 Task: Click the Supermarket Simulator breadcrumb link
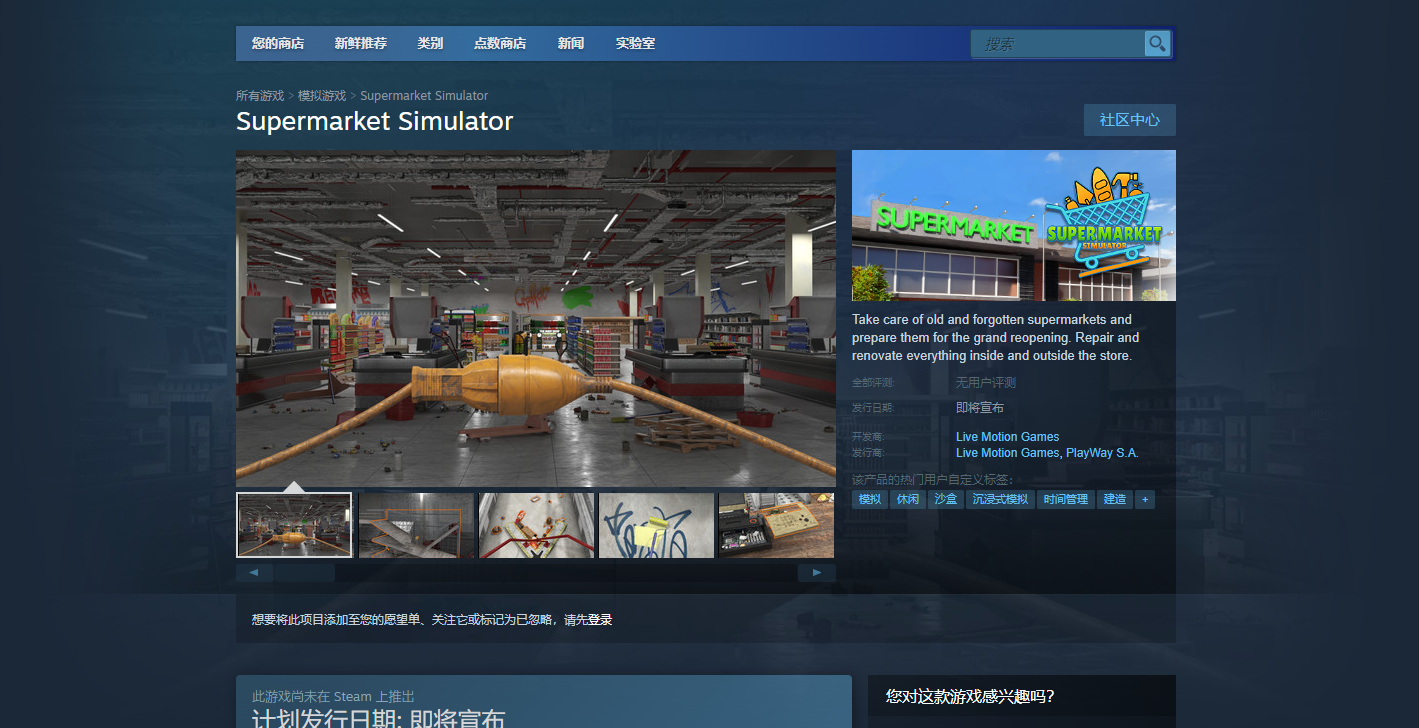click(424, 96)
